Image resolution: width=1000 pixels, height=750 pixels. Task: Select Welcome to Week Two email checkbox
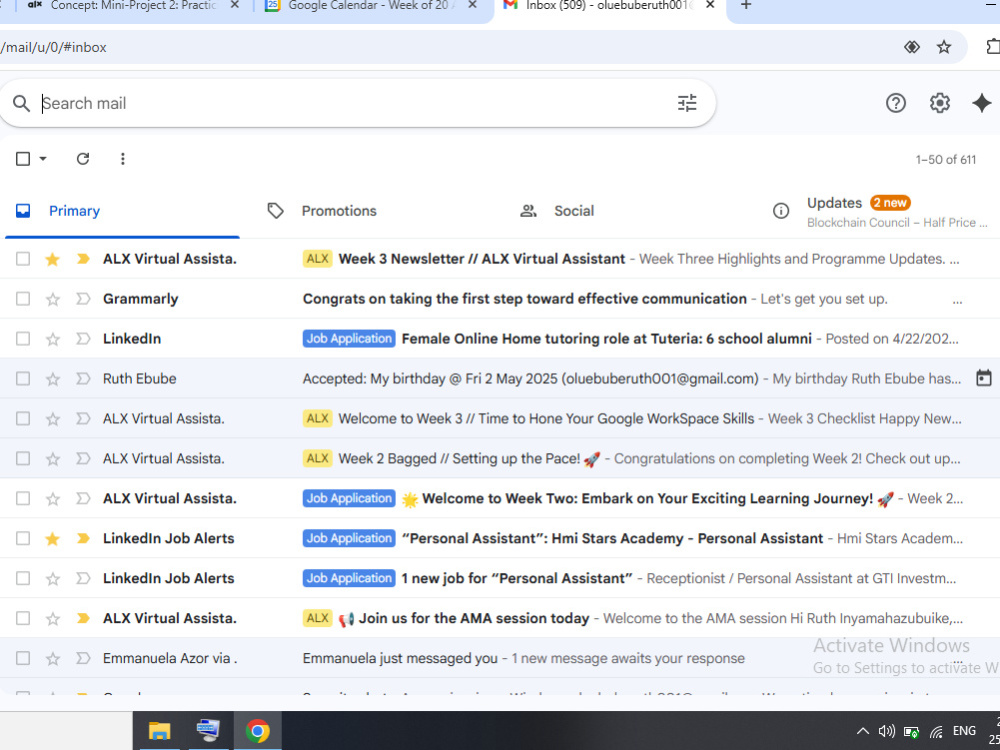coord(23,498)
